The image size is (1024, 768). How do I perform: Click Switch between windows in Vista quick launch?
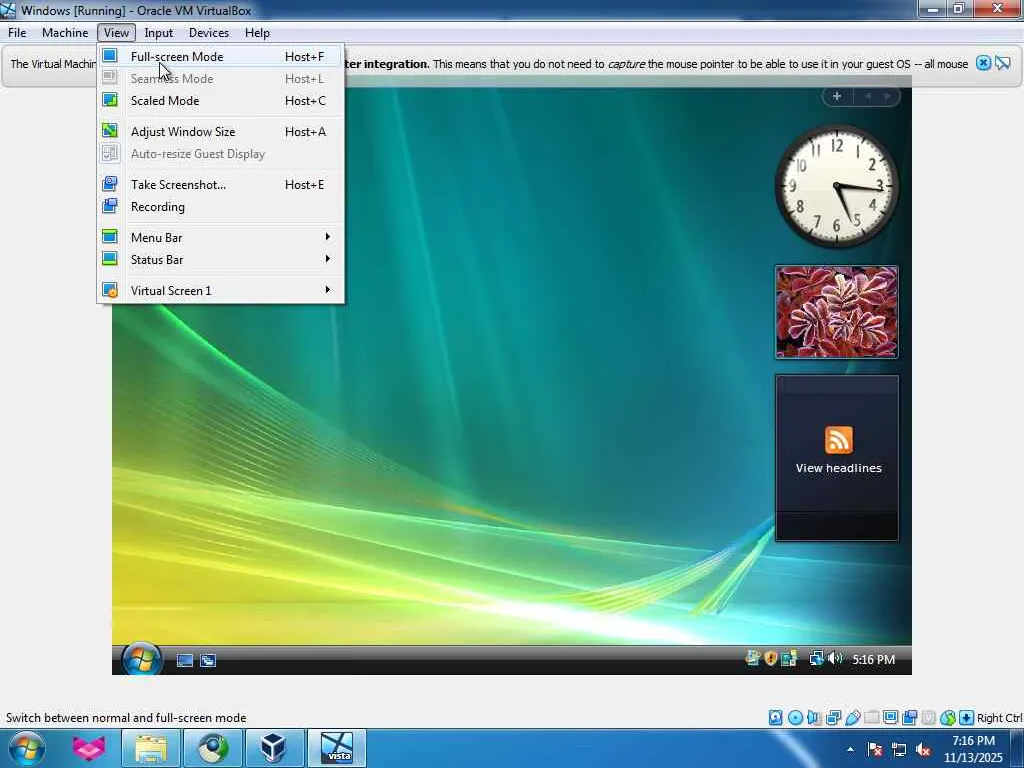(208, 660)
